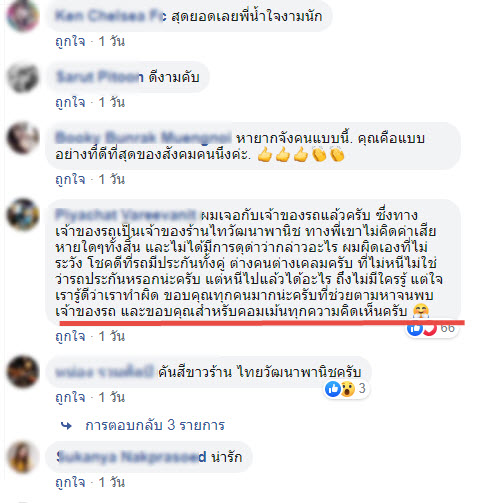Click the reply arrow icon beside การตอบกลับ 3 รายการ
Image resolution: width=481 pixels, height=503 pixels.
click(x=66, y=426)
